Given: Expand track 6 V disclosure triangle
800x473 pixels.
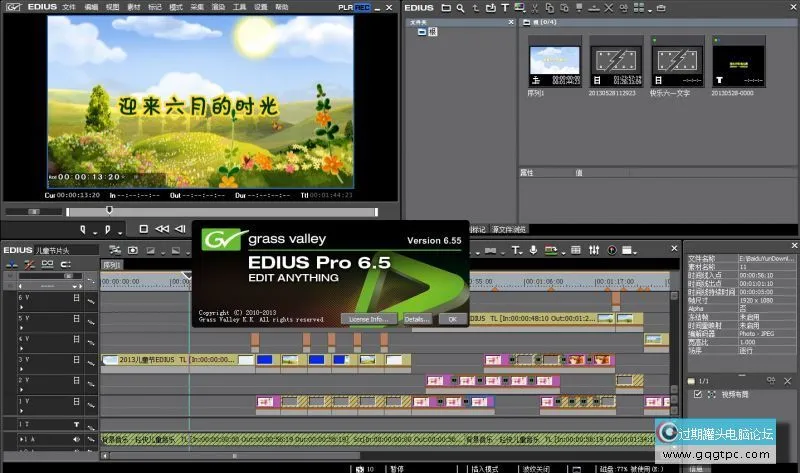Looking at the screenshot, I should (21, 307).
